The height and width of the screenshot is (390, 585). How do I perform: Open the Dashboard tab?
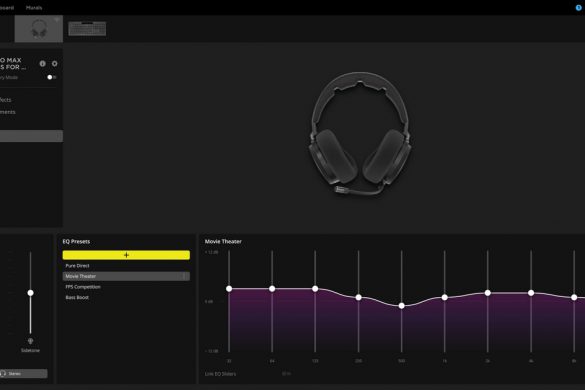[x=7, y=8]
